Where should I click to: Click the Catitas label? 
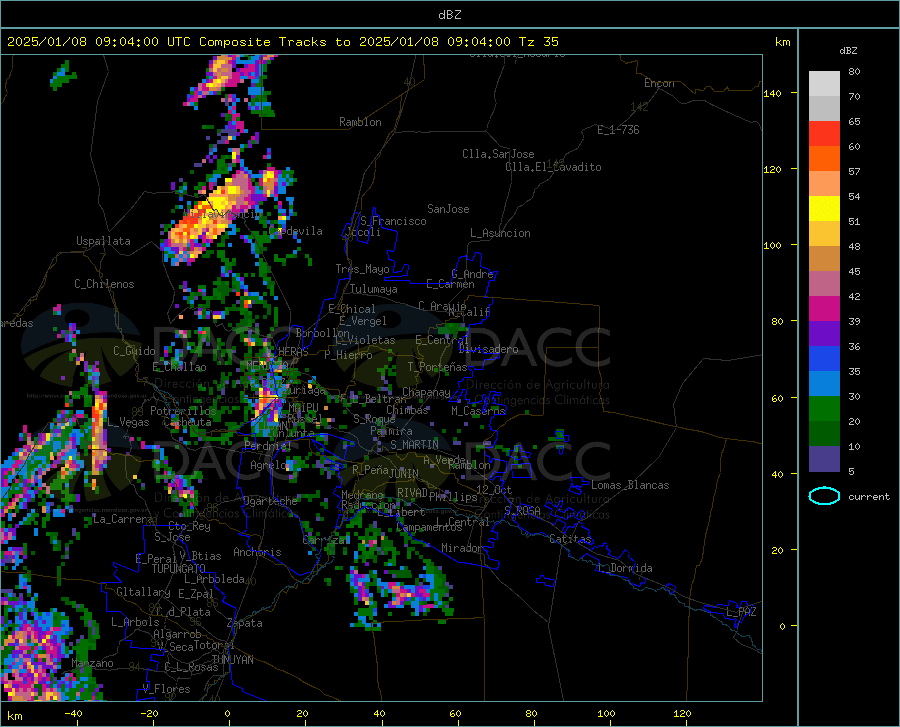click(x=571, y=539)
